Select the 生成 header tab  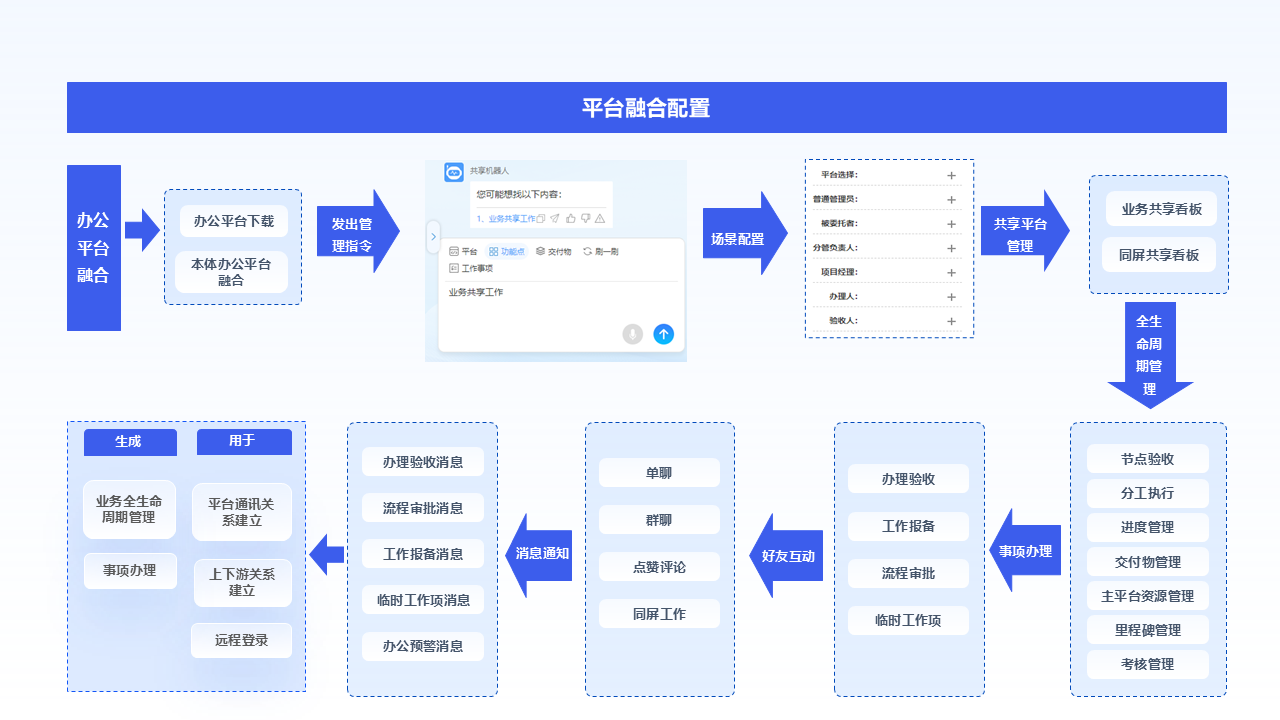coord(130,441)
